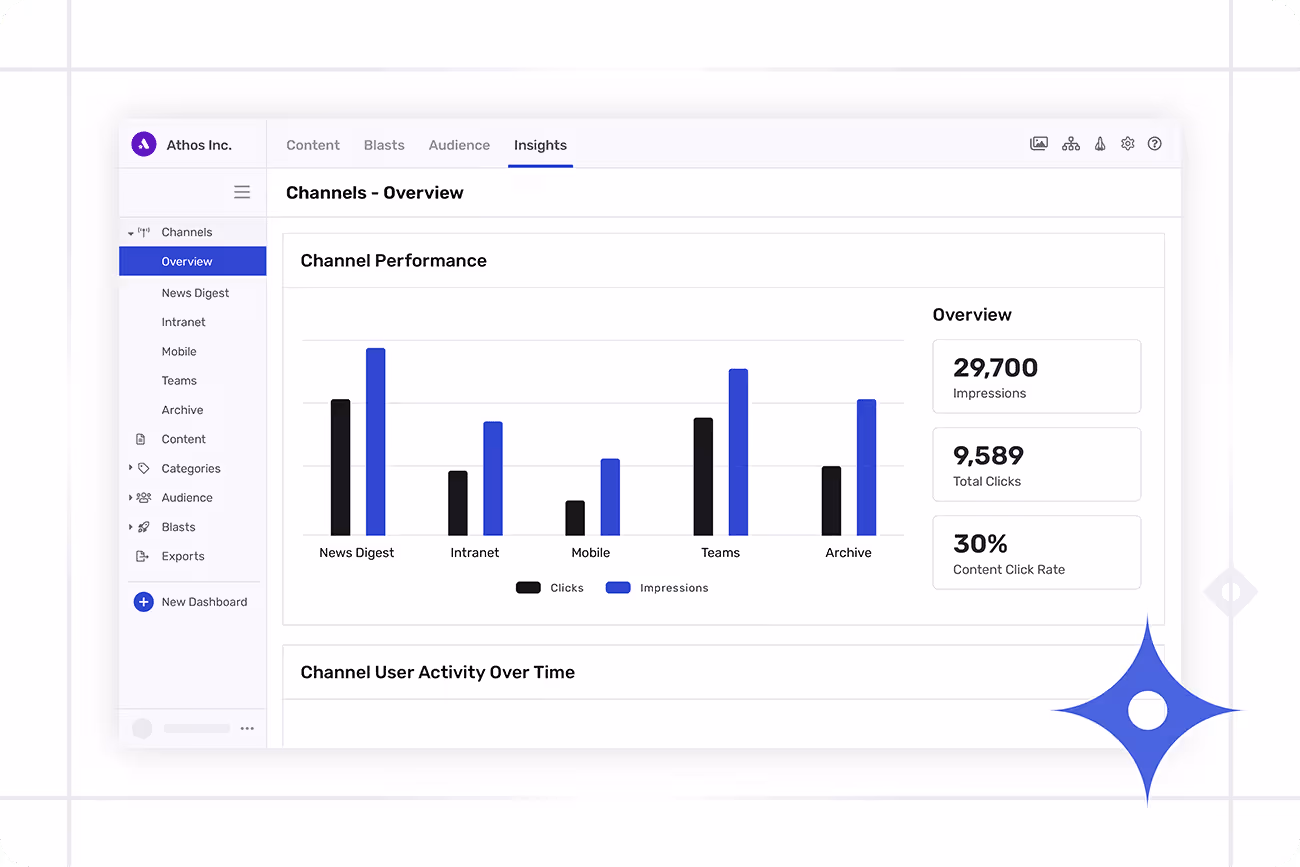Click the Intranet label under chart

coord(475,553)
